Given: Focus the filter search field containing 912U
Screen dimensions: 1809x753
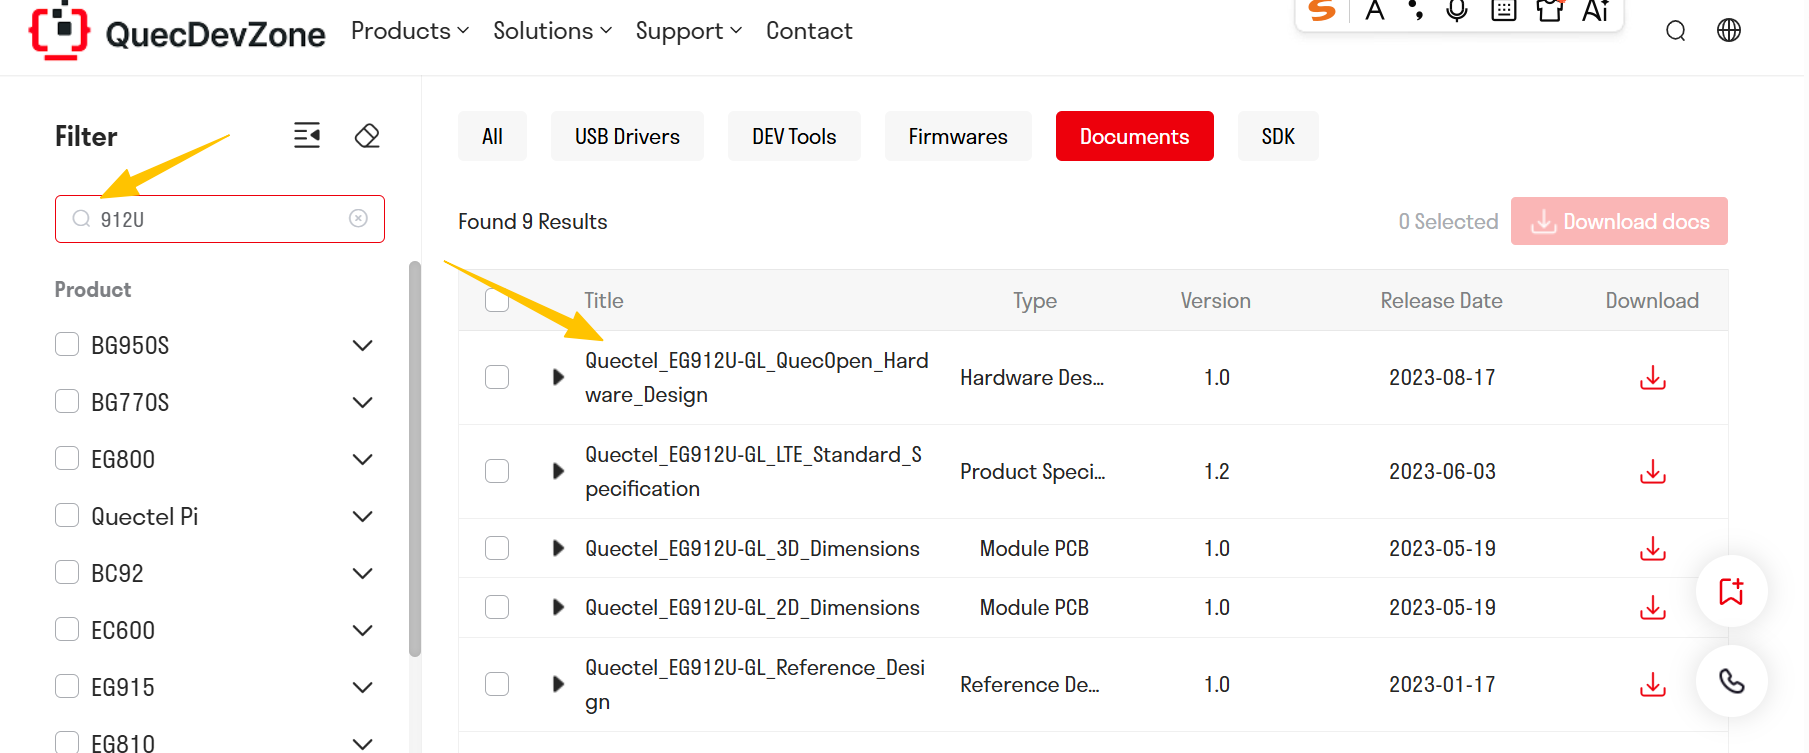Looking at the screenshot, I should click(x=220, y=219).
